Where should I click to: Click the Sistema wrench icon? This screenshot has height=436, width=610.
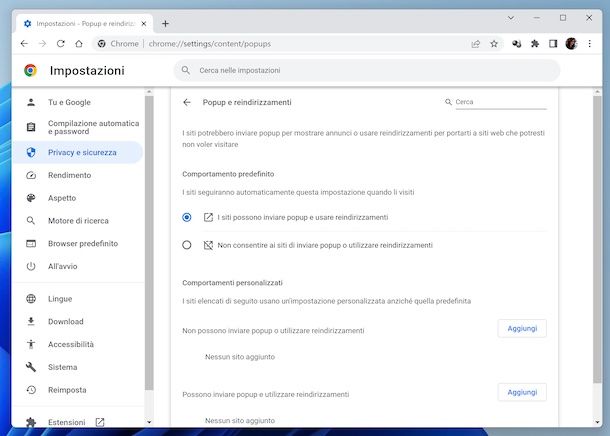click(31, 367)
